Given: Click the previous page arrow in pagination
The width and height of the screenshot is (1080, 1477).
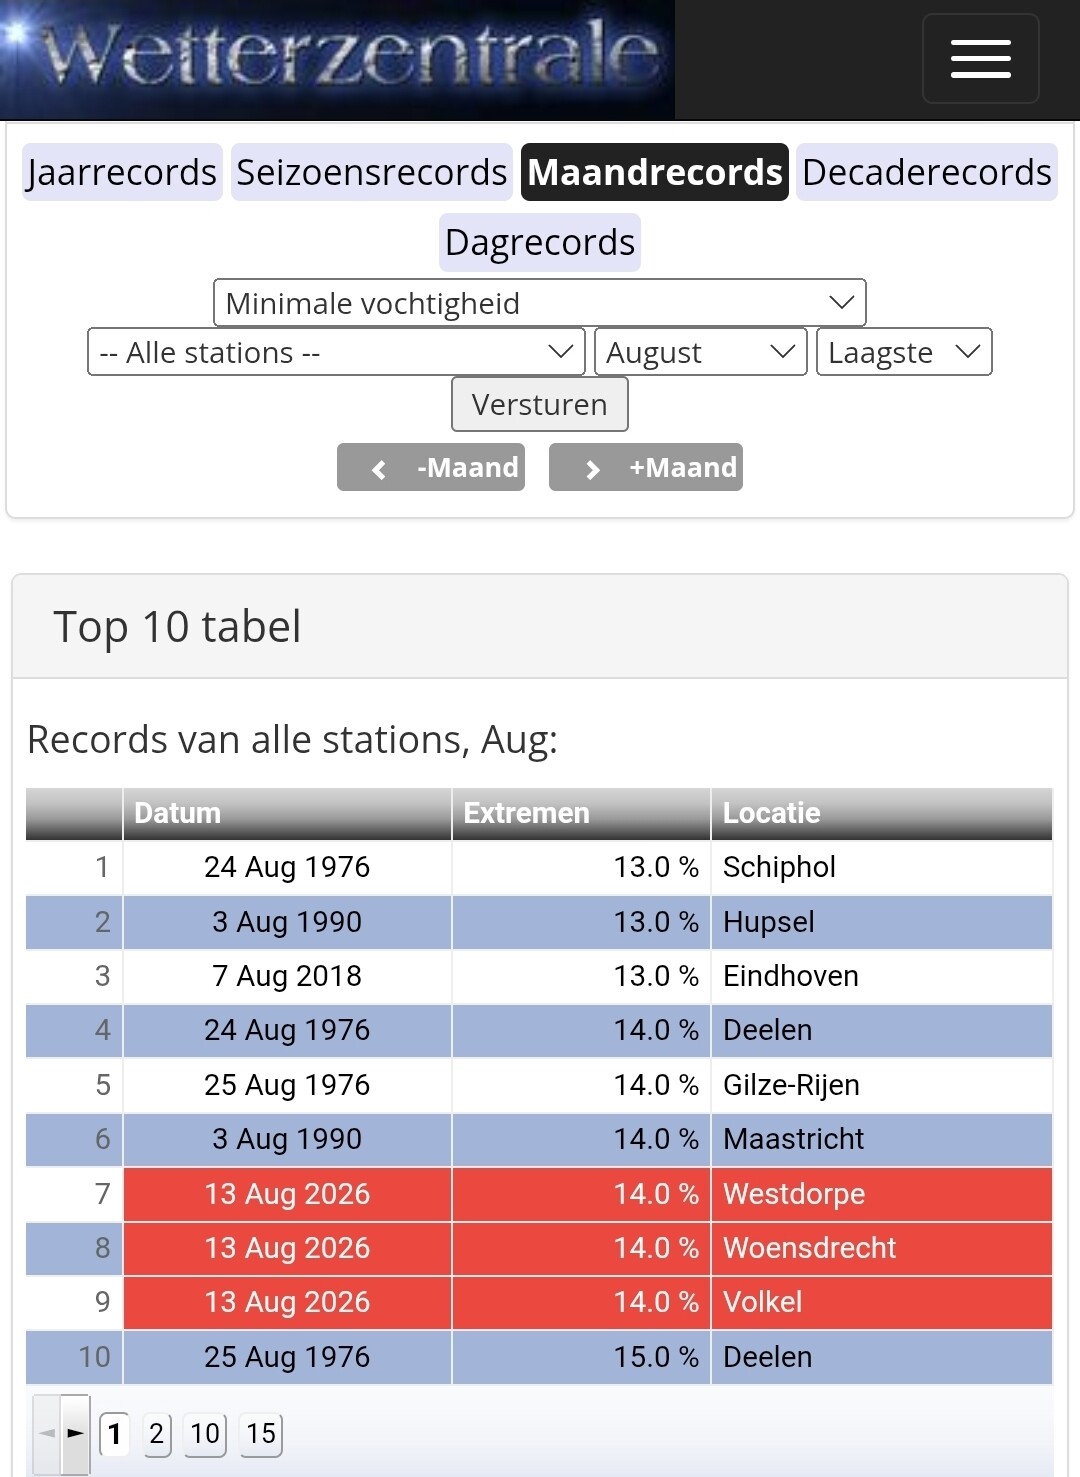Looking at the screenshot, I should tap(47, 1433).
